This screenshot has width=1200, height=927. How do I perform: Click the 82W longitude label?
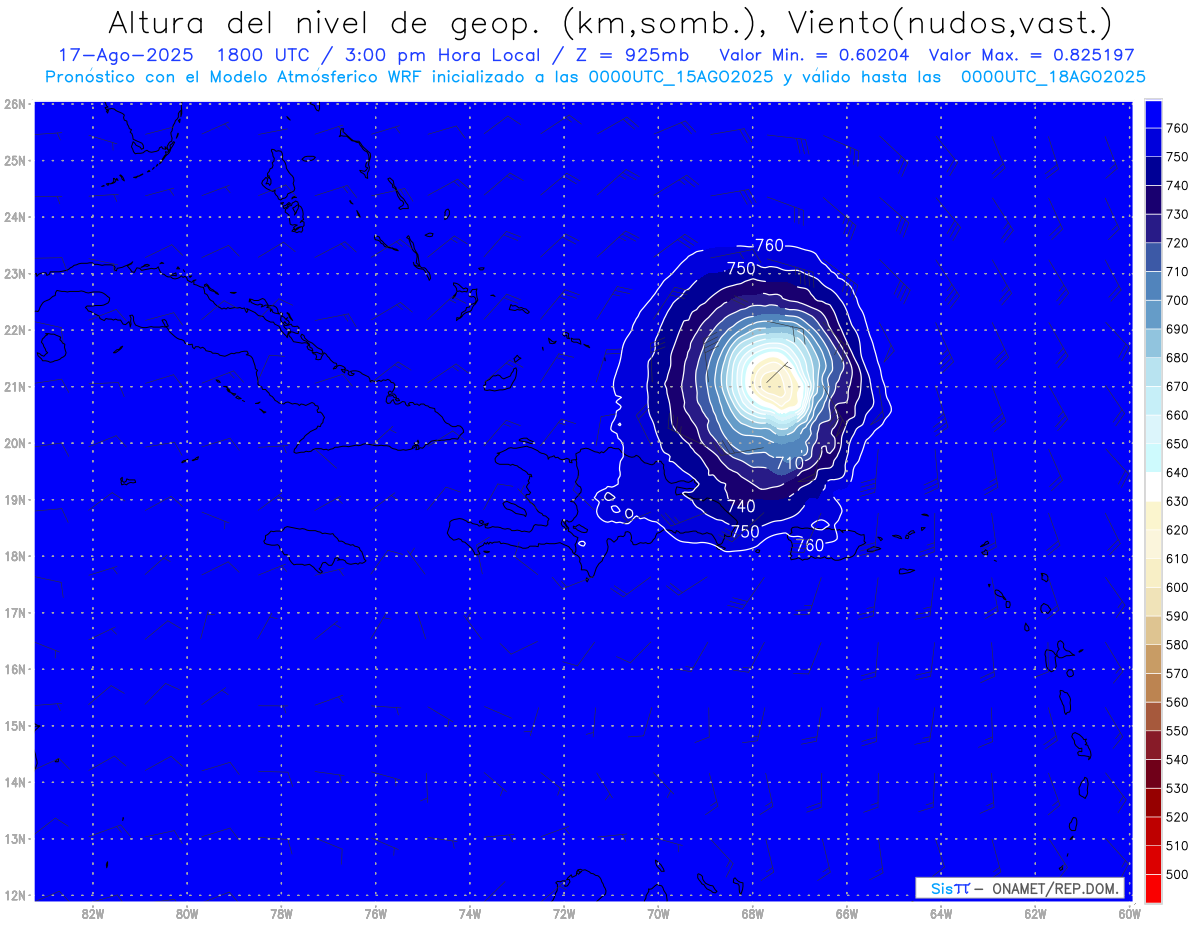coord(92,913)
